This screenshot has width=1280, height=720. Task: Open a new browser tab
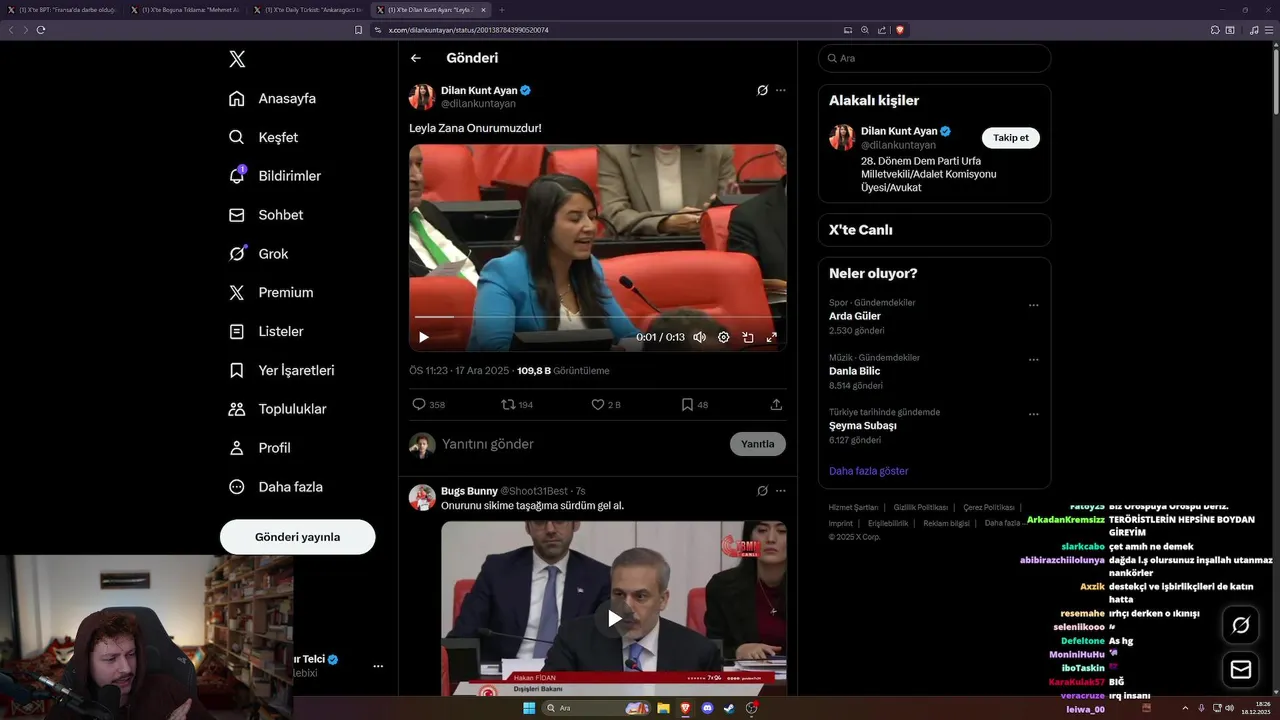pos(502,10)
